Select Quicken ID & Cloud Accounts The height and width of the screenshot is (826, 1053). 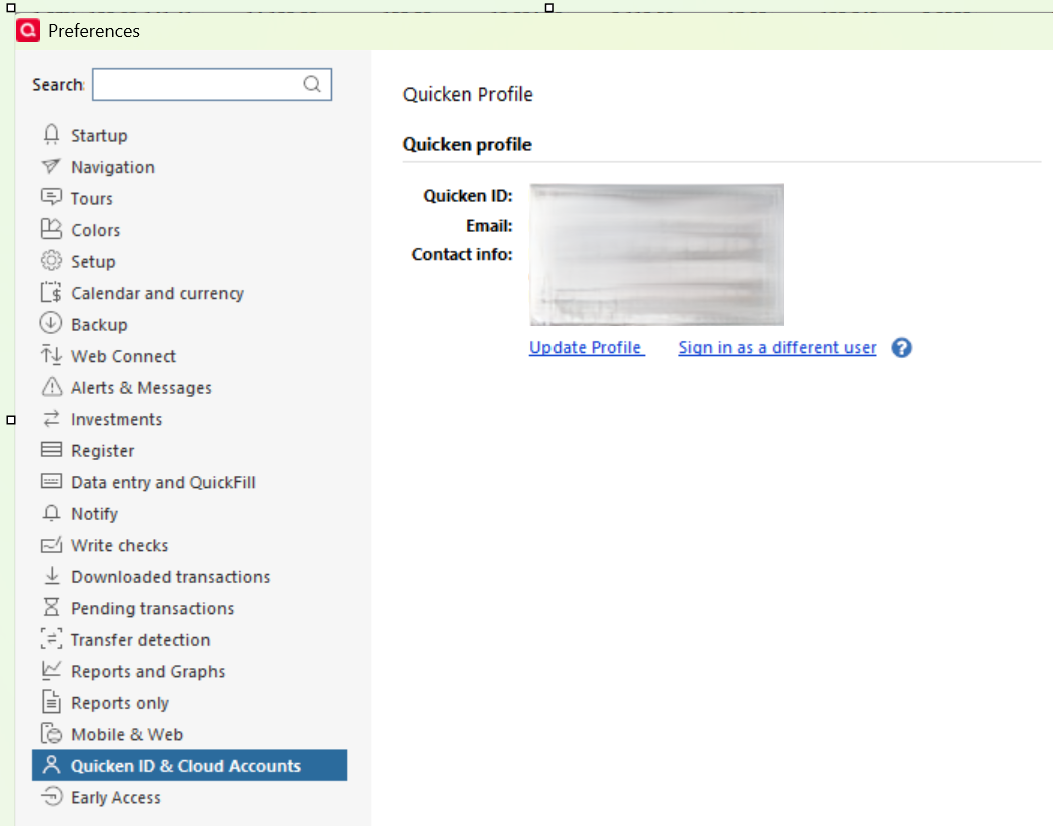tap(189, 766)
